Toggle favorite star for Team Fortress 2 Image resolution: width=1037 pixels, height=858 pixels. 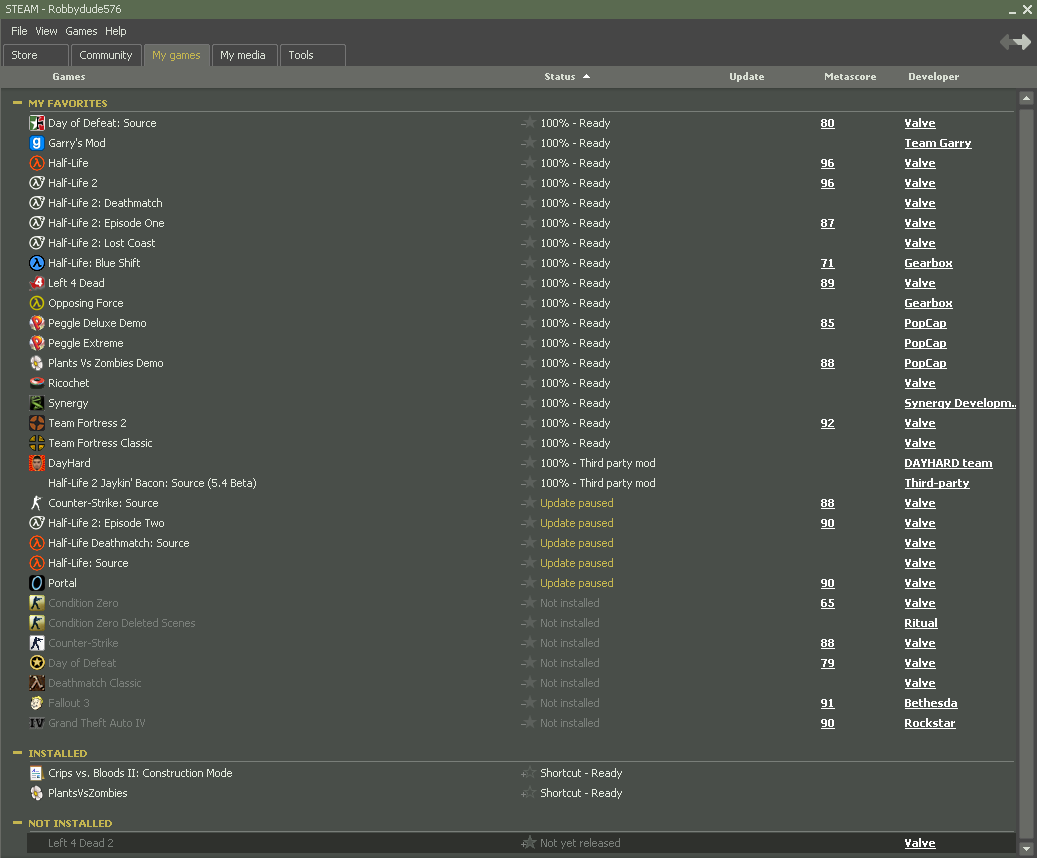click(x=528, y=423)
